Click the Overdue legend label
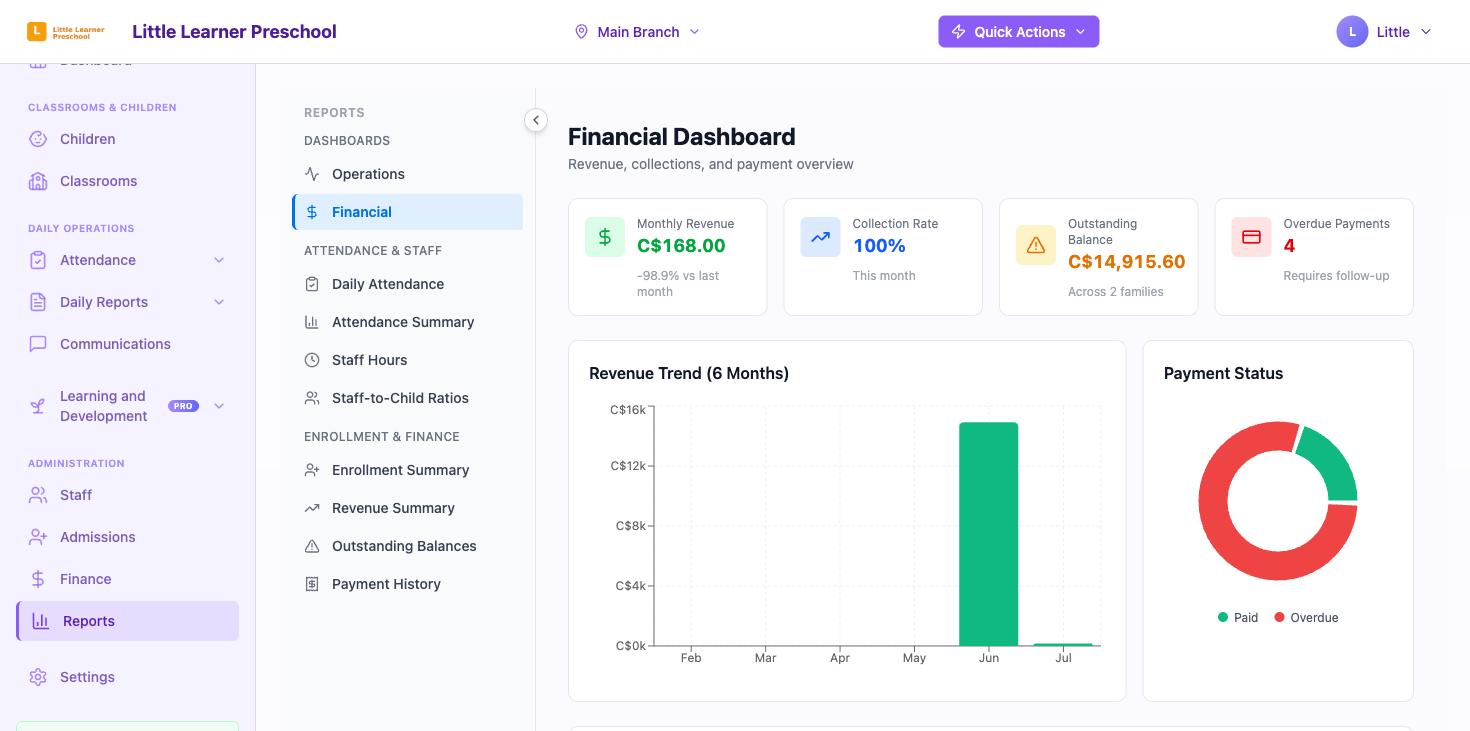This screenshot has height=731, width=1470. tap(1314, 617)
